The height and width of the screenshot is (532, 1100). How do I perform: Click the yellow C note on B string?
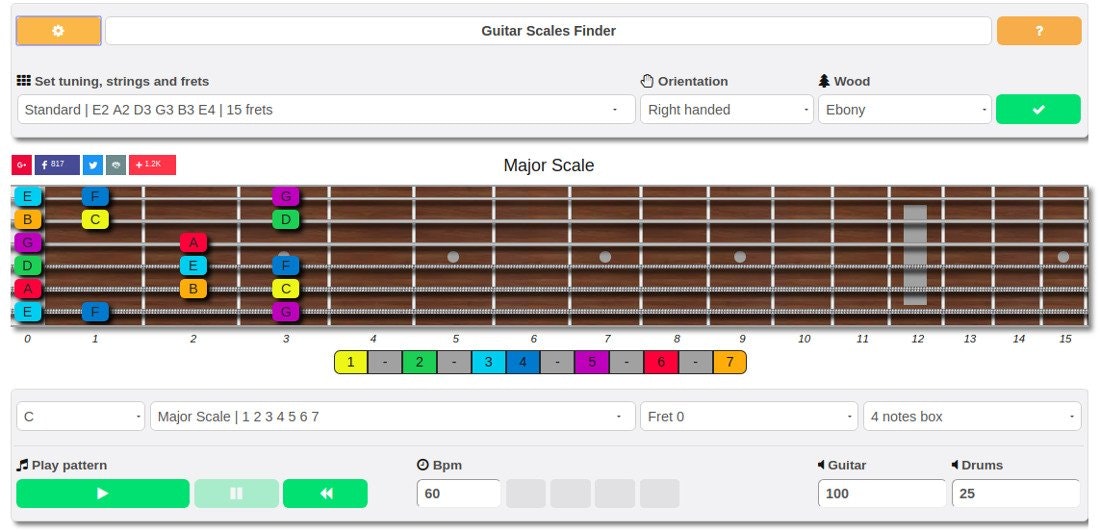pyautogui.click(x=95, y=220)
